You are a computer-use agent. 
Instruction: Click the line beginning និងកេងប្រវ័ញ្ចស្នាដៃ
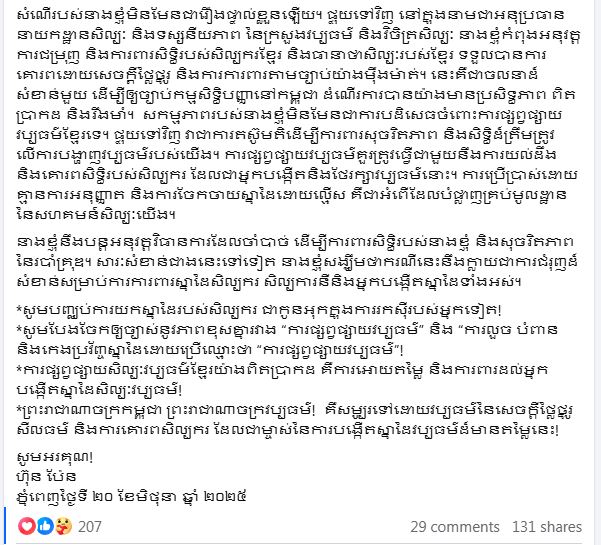(x=210, y=350)
